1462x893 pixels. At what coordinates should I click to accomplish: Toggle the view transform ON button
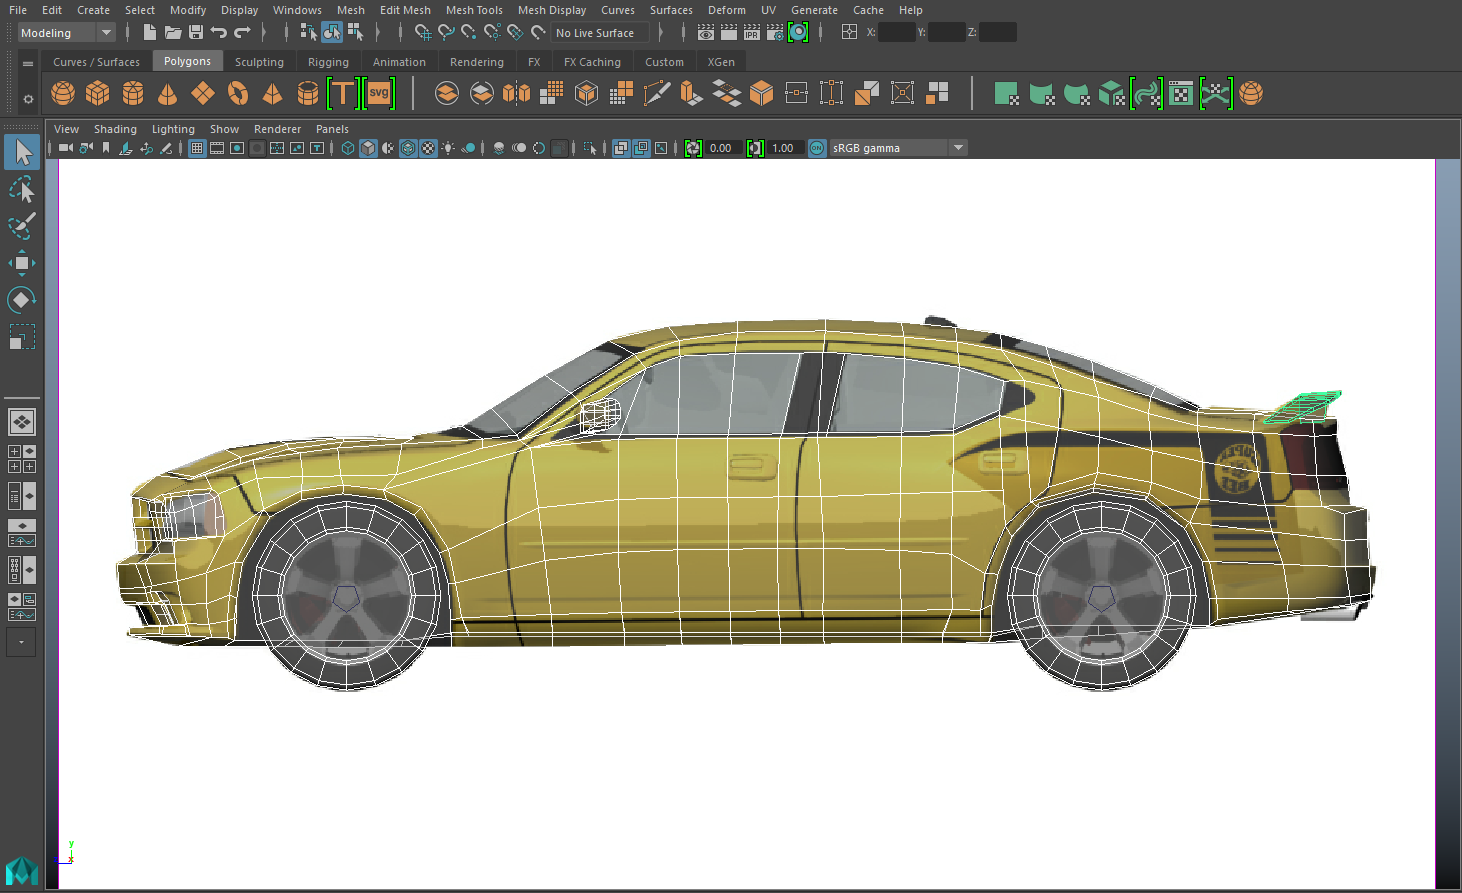pos(817,148)
